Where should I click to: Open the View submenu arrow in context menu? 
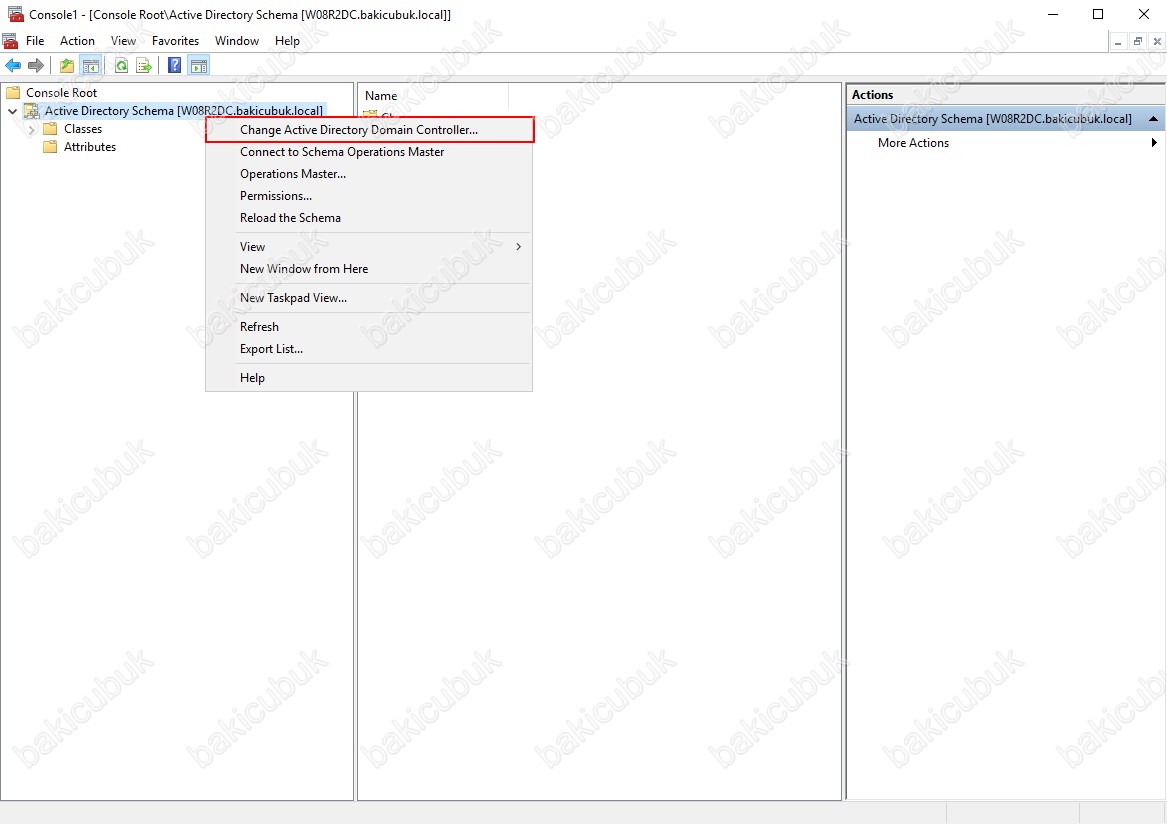point(519,246)
